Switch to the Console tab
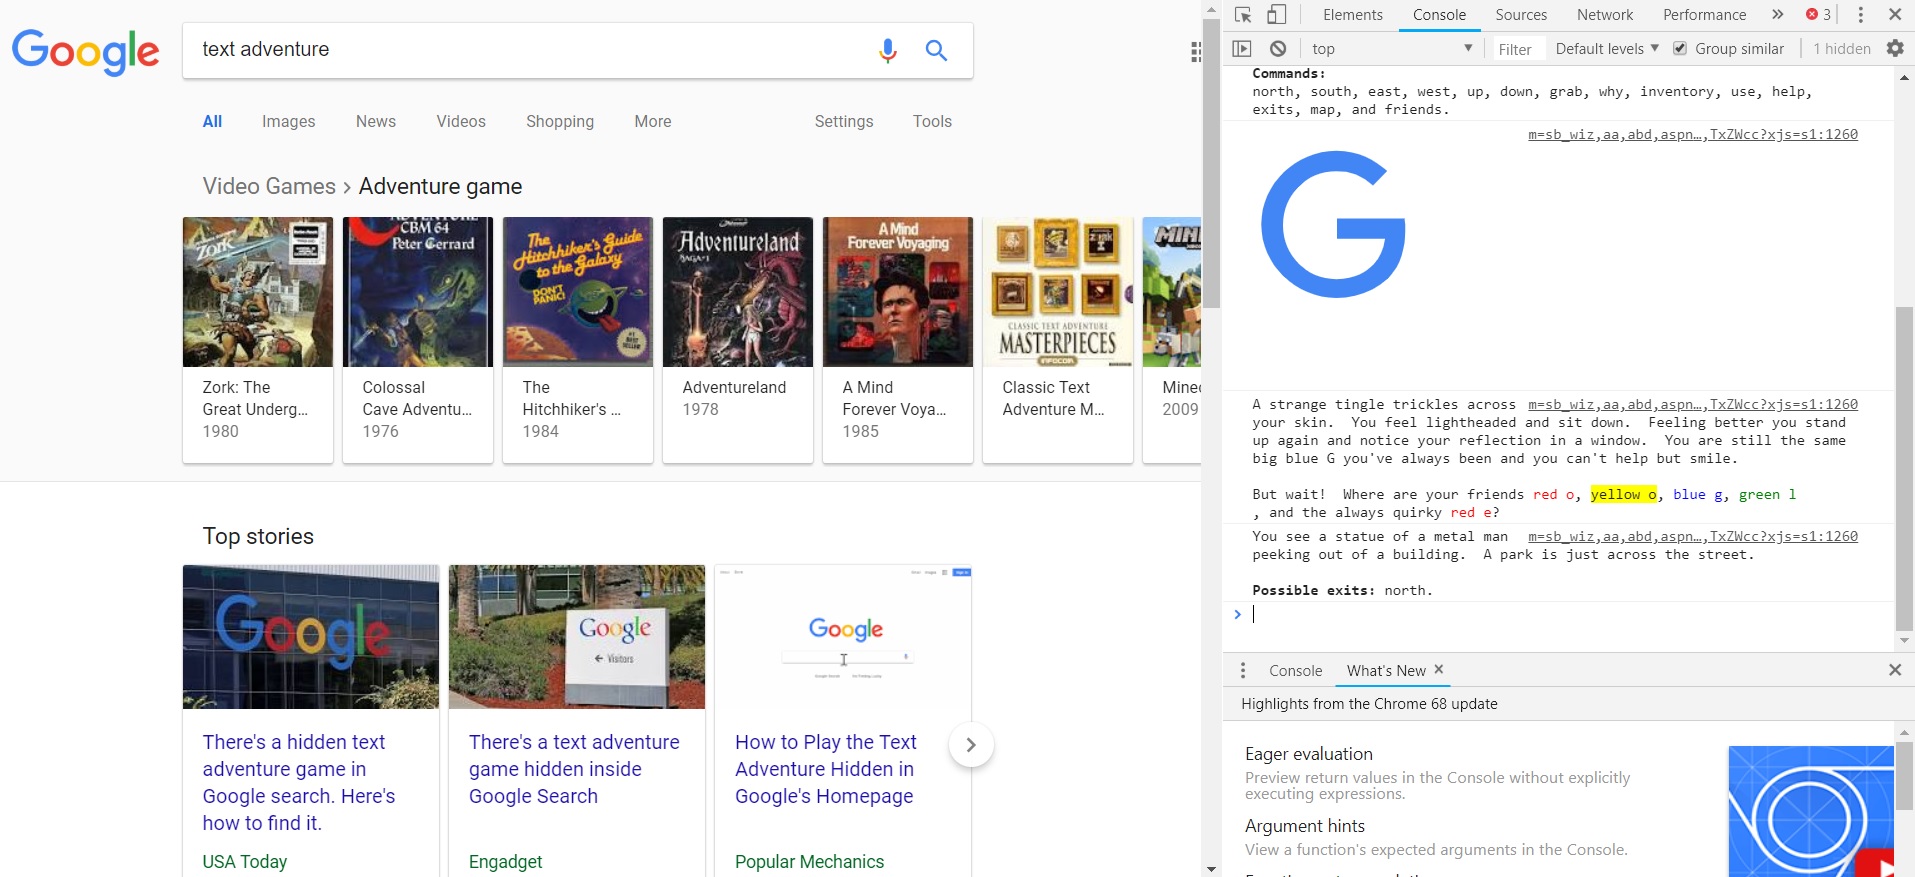The height and width of the screenshot is (877, 1915). point(1439,15)
